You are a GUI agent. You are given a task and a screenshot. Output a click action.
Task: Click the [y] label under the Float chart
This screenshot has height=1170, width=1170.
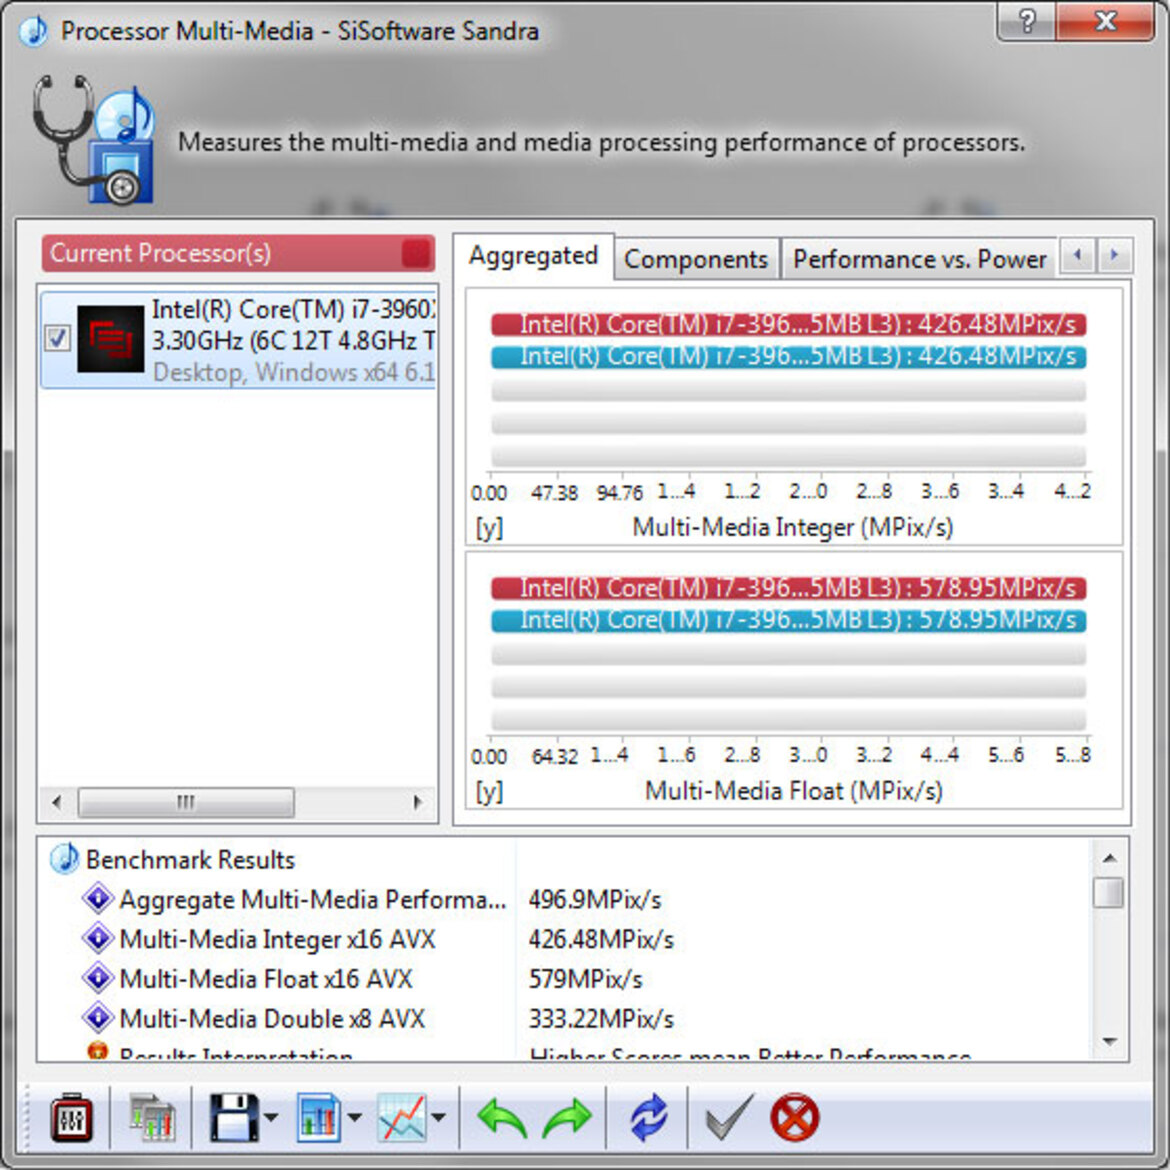coord(489,791)
